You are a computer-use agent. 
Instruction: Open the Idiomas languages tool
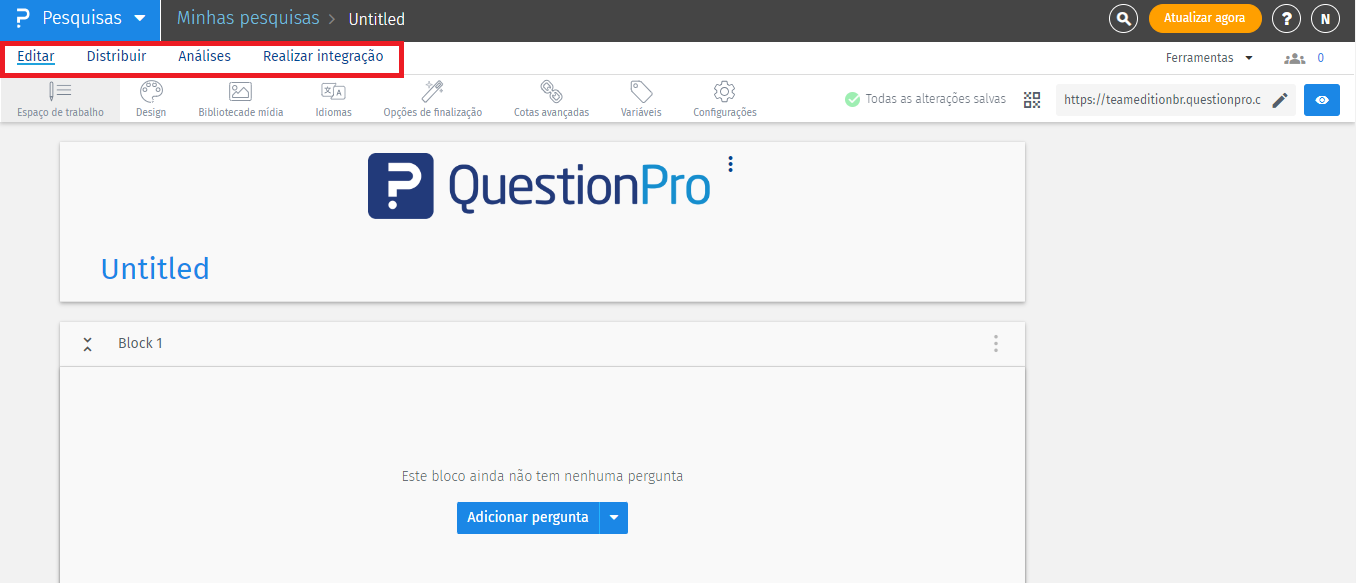click(333, 99)
